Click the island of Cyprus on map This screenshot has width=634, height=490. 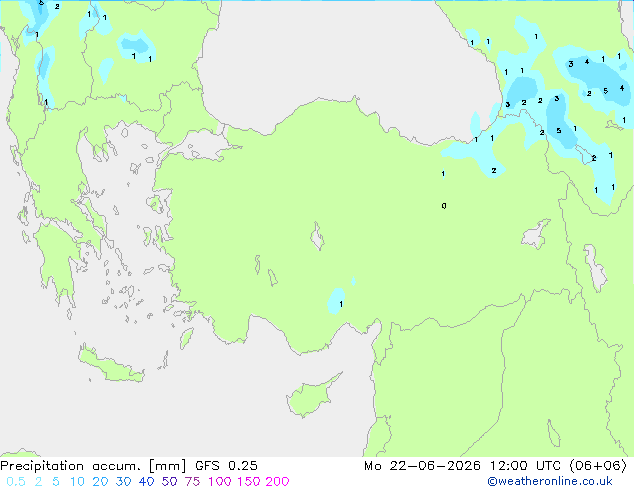pyautogui.click(x=312, y=398)
